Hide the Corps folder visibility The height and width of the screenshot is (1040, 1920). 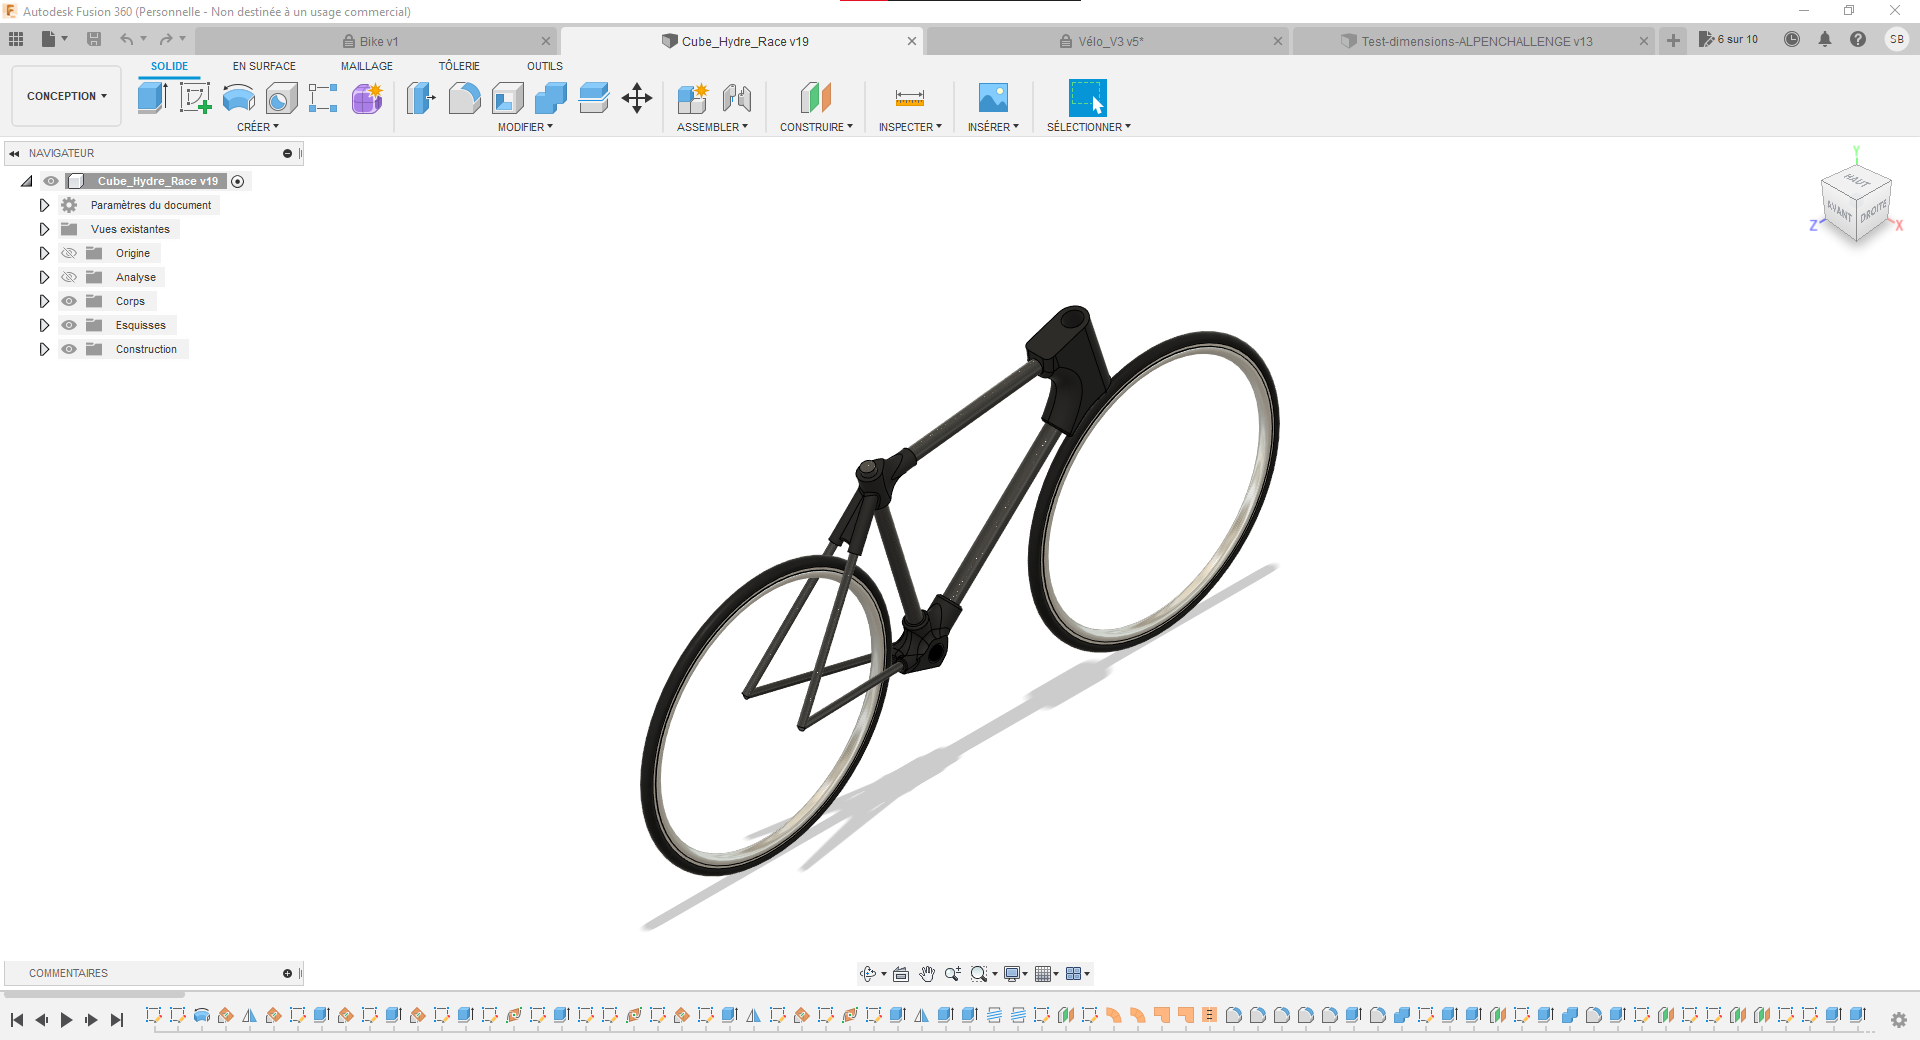coord(69,301)
